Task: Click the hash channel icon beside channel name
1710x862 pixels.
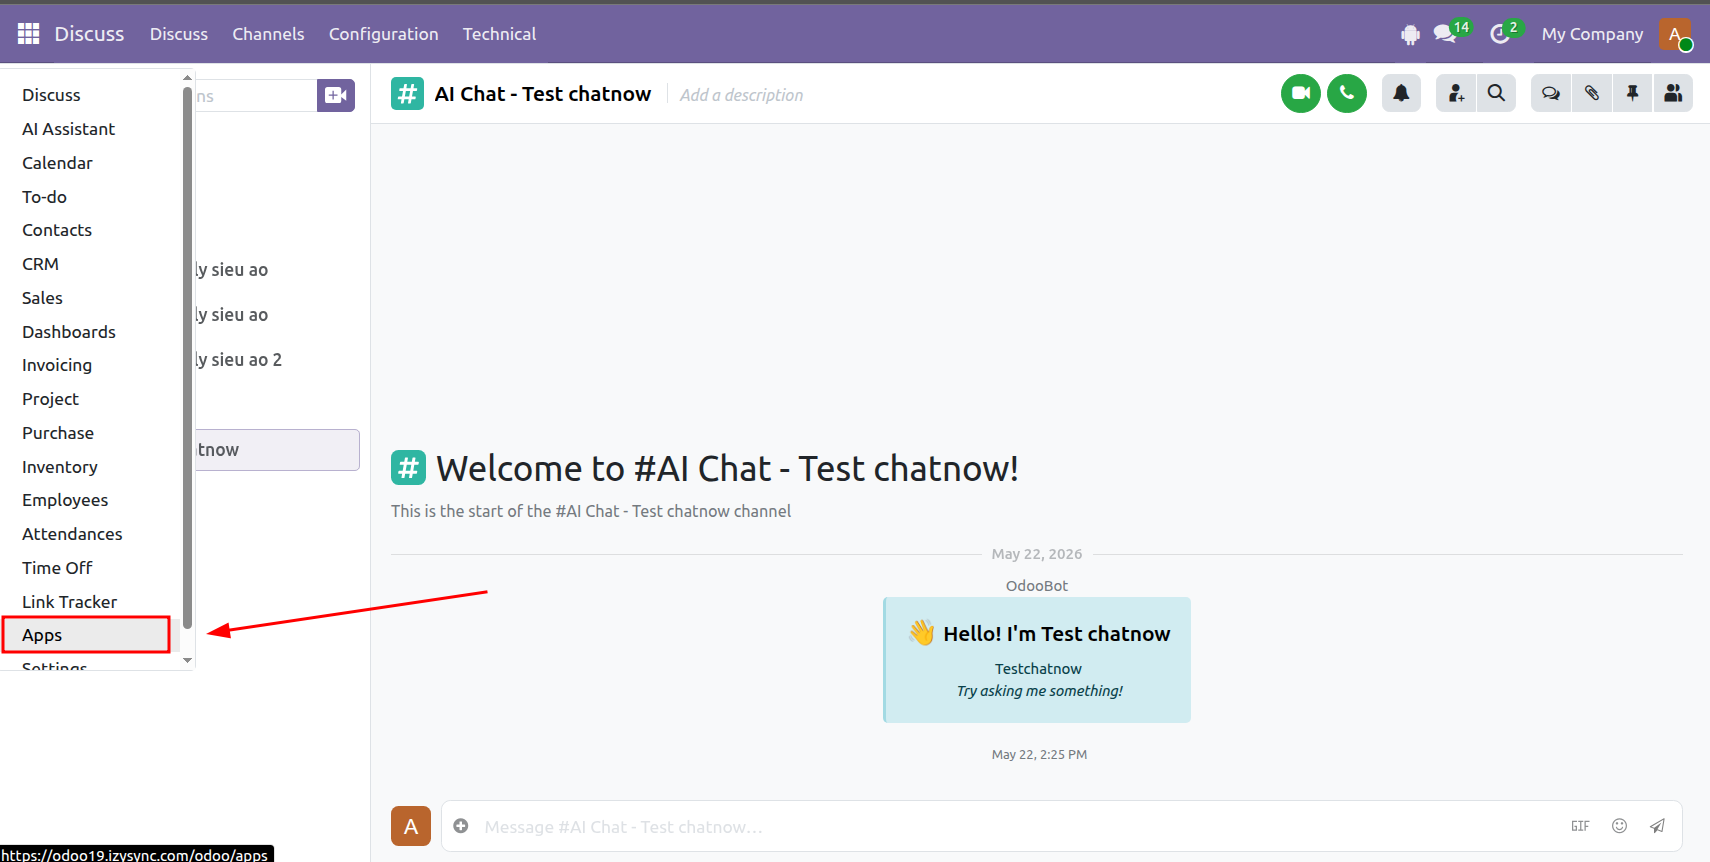Action: coord(407,94)
